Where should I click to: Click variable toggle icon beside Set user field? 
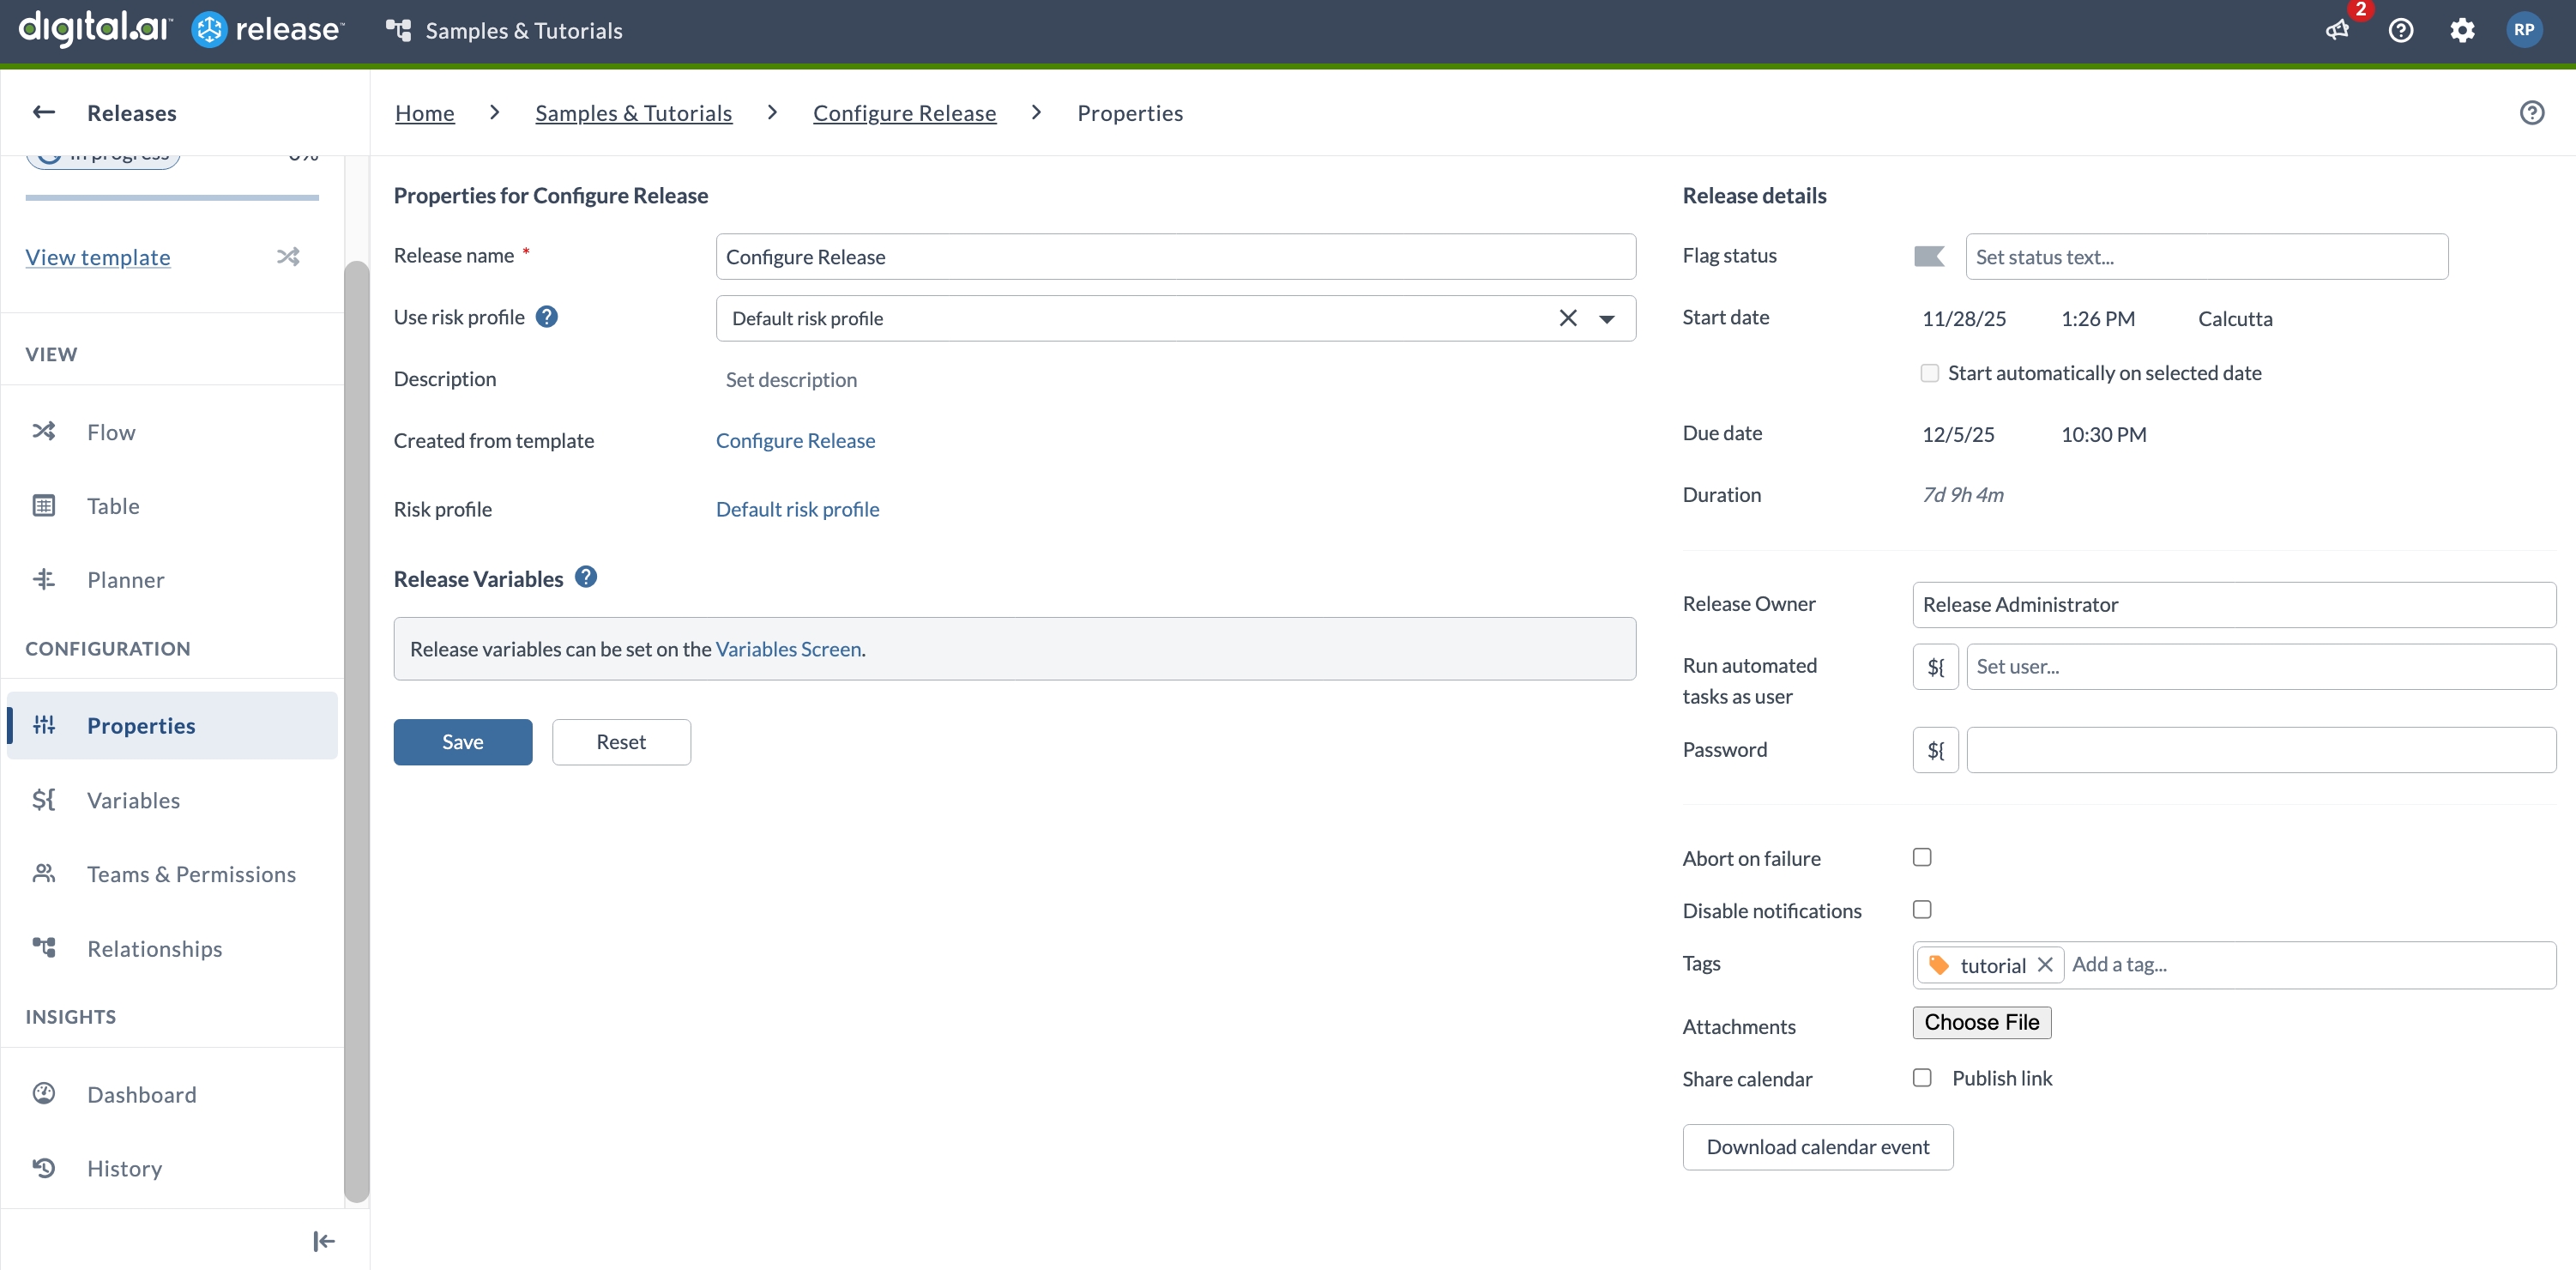[1935, 667]
